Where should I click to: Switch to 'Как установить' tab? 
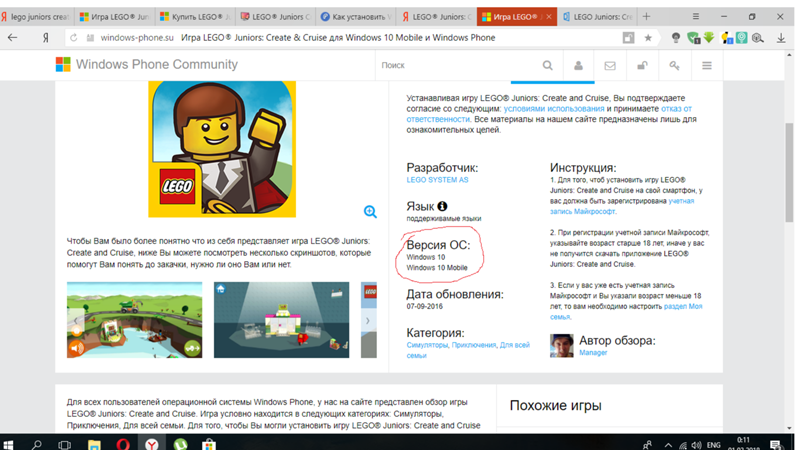coord(356,17)
